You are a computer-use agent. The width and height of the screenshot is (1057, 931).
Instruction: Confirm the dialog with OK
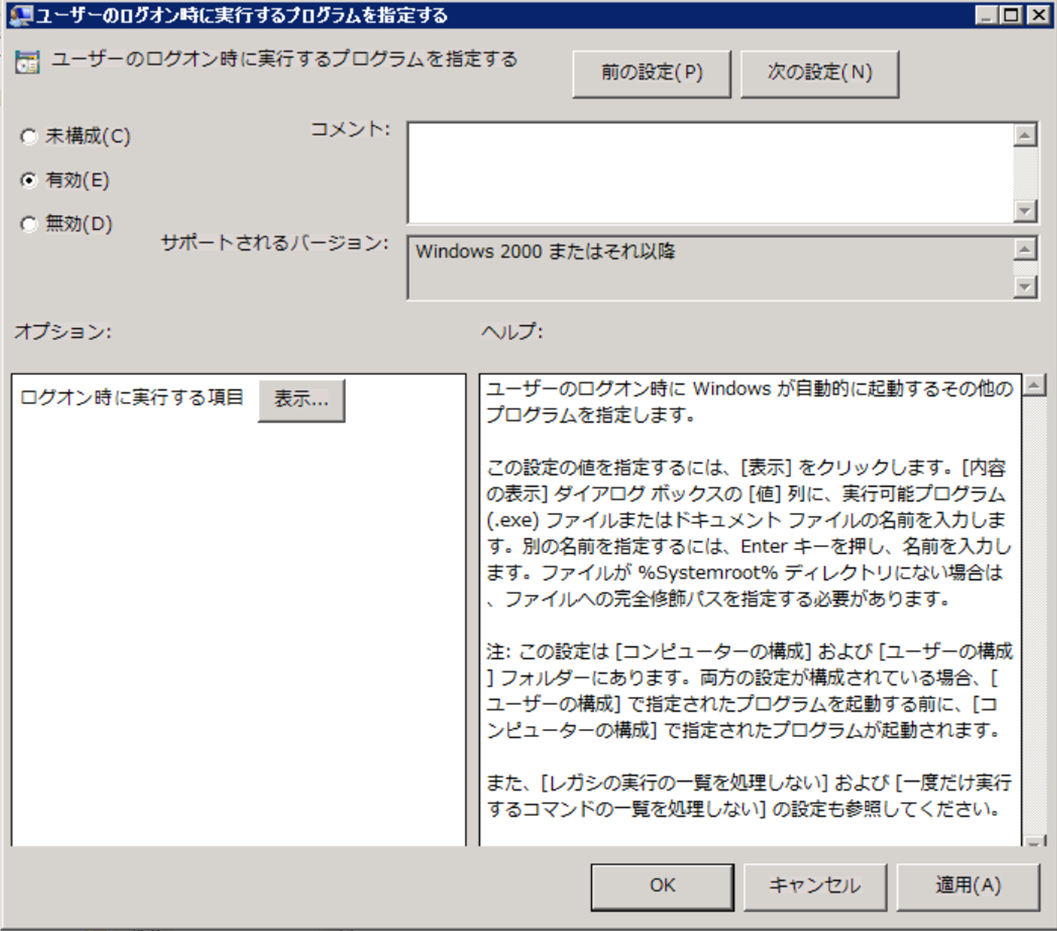[x=663, y=886]
